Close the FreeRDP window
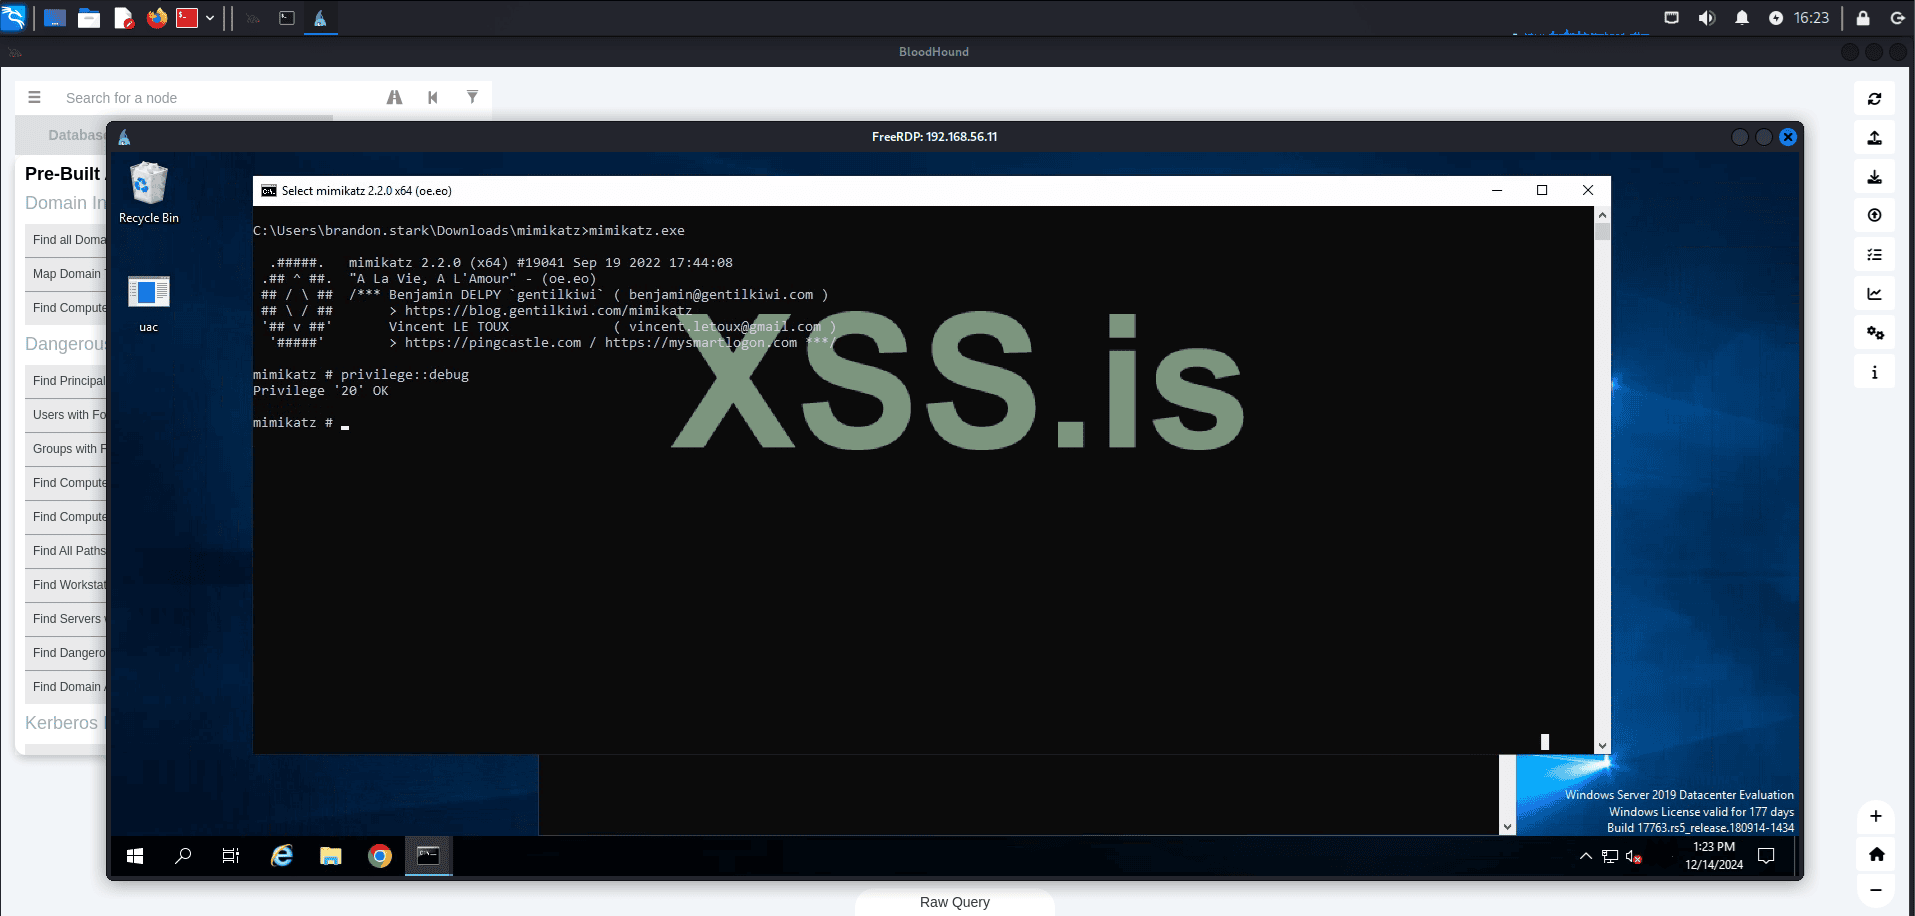1915x916 pixels. pos(1788,137)
